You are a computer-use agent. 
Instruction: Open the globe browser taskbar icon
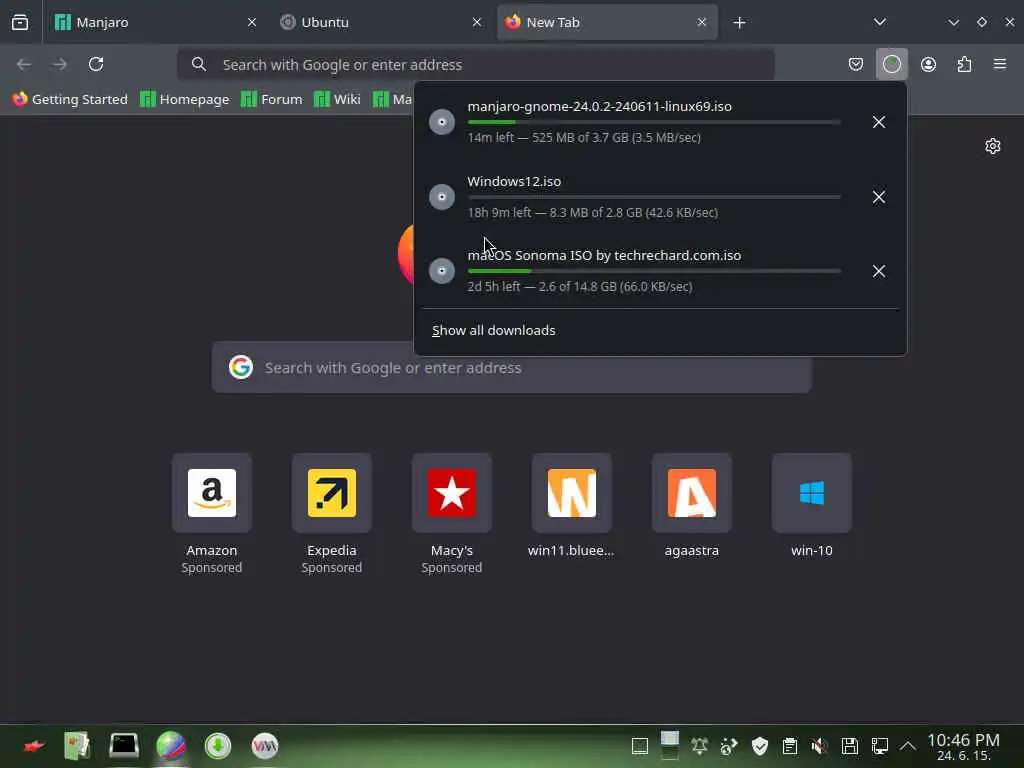(171, 746)
